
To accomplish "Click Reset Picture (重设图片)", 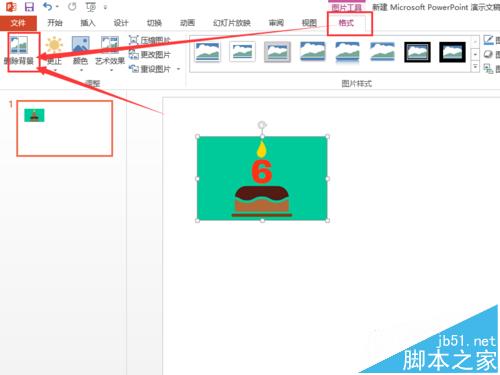I will [x=150, y=69].
